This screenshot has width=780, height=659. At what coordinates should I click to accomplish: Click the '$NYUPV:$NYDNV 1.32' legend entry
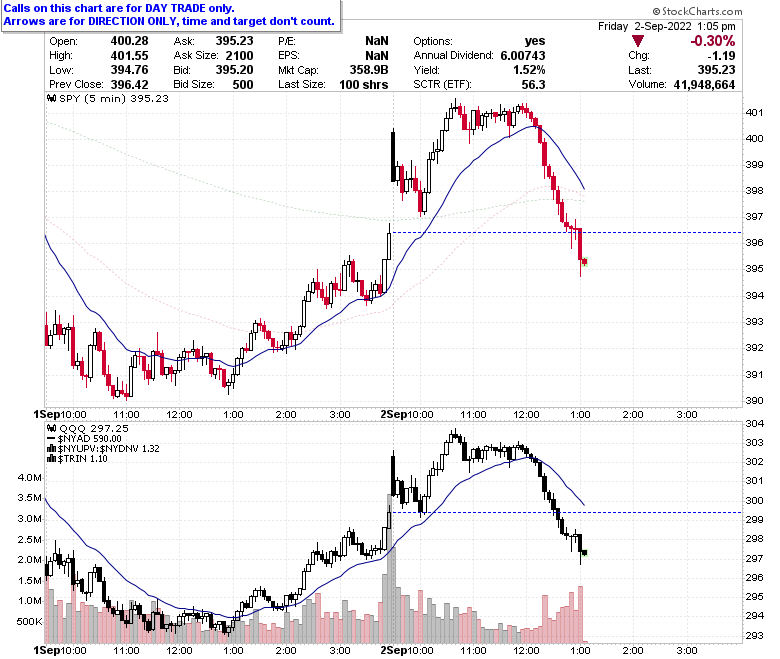click(x=108, y=449)
